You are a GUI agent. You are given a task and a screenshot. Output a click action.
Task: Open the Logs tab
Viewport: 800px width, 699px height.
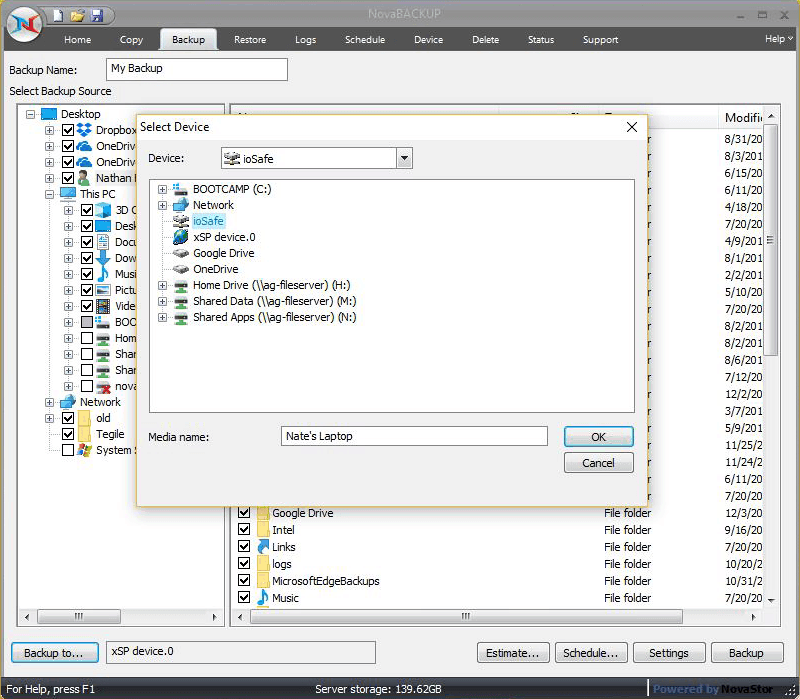[306, 40]
